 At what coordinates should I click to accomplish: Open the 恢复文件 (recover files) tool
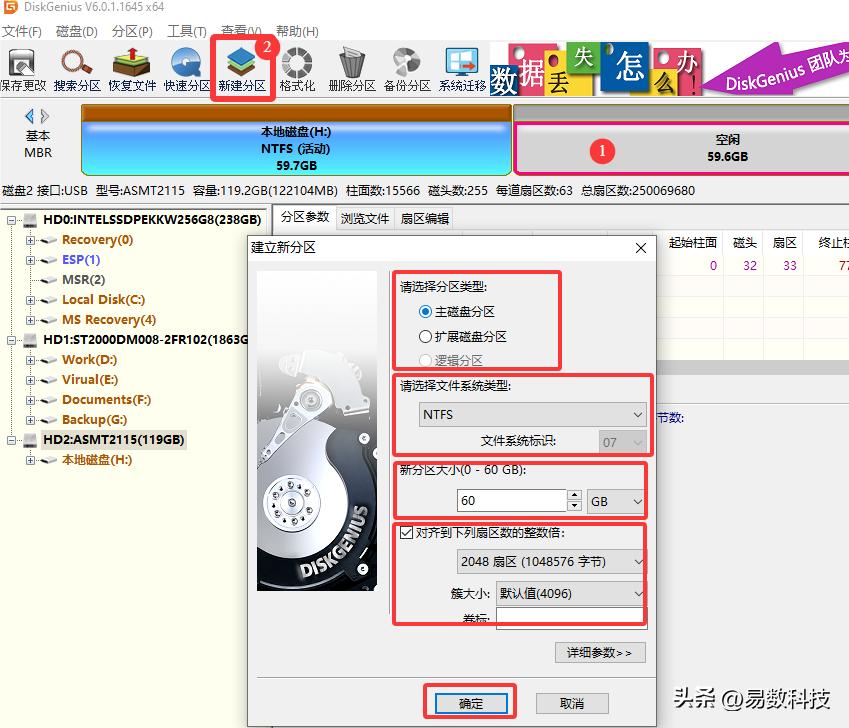pos(128,62)
